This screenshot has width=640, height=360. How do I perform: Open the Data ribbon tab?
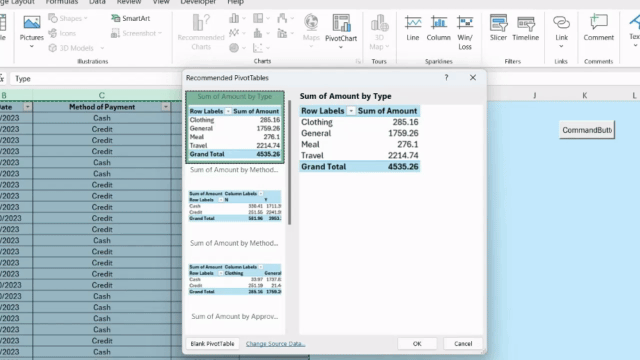click(97, 2)
